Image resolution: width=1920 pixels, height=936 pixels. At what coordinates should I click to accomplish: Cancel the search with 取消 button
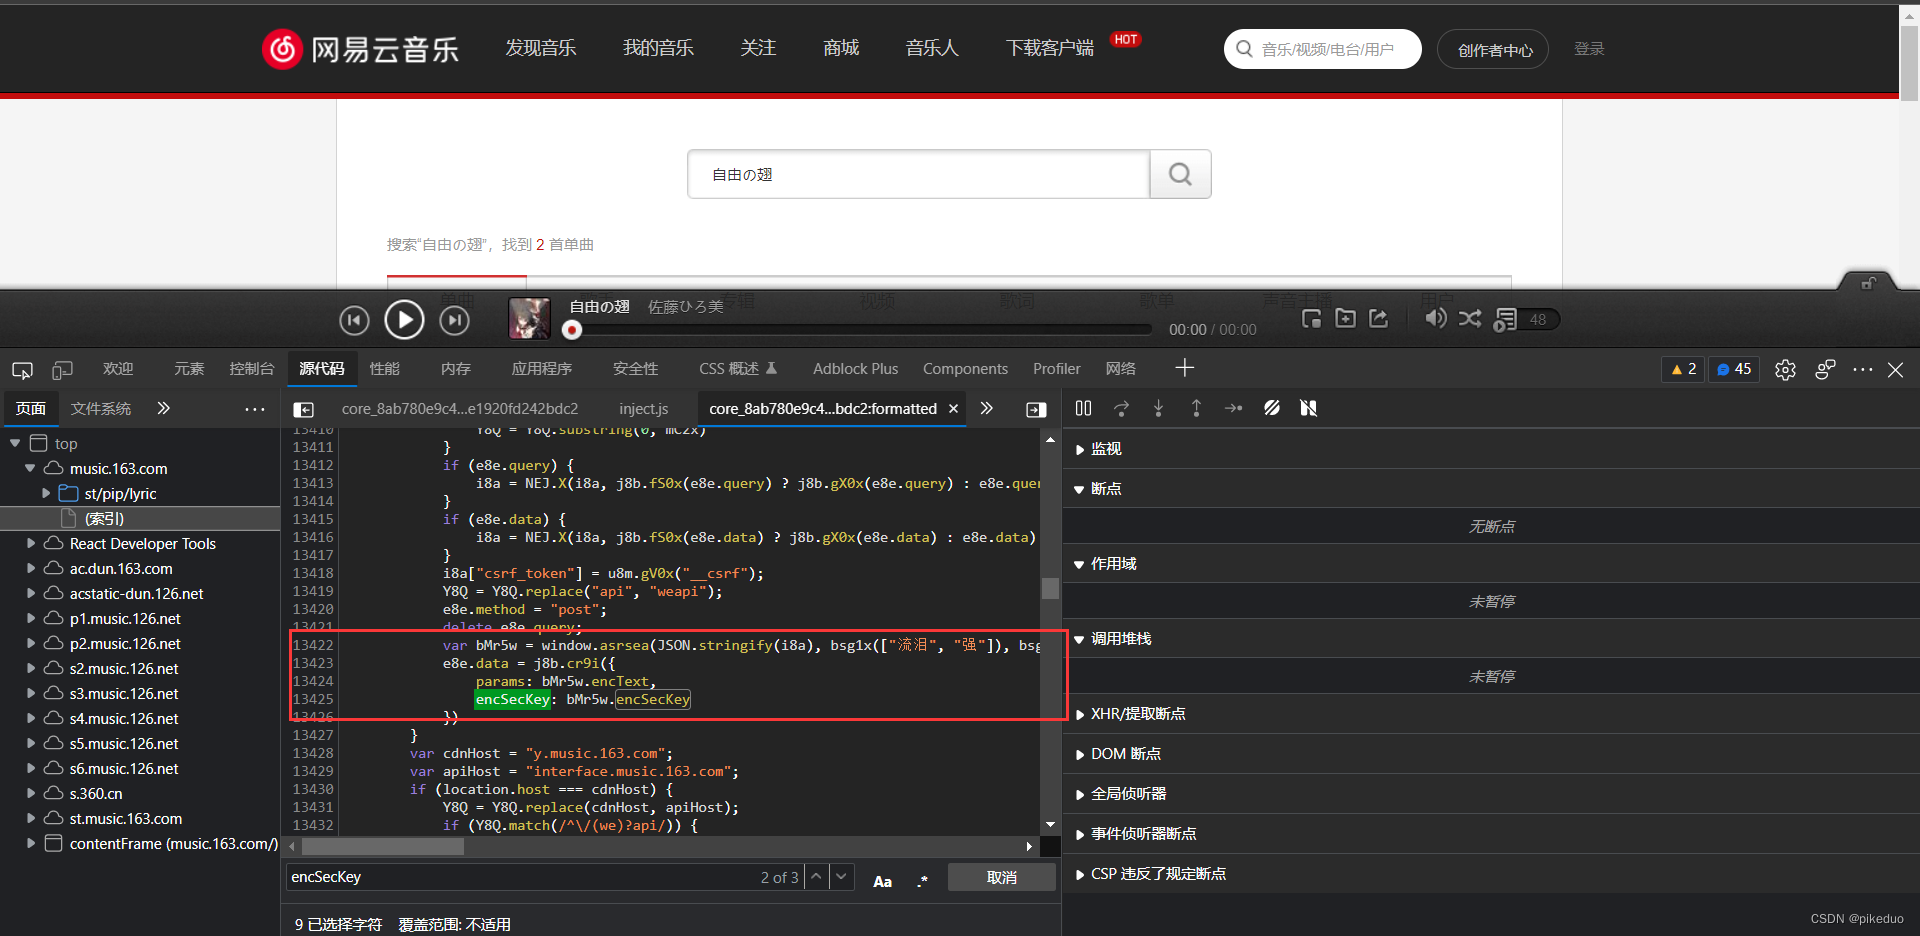coord(1001,877)
